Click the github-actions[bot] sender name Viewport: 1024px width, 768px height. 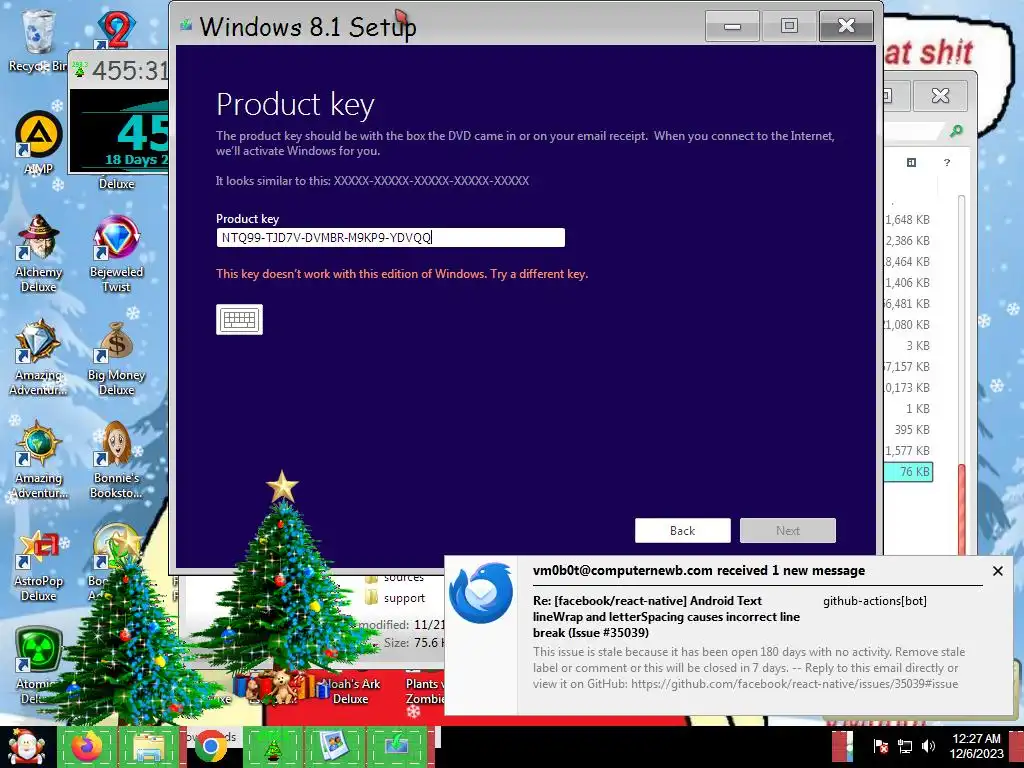click(874, 601)
